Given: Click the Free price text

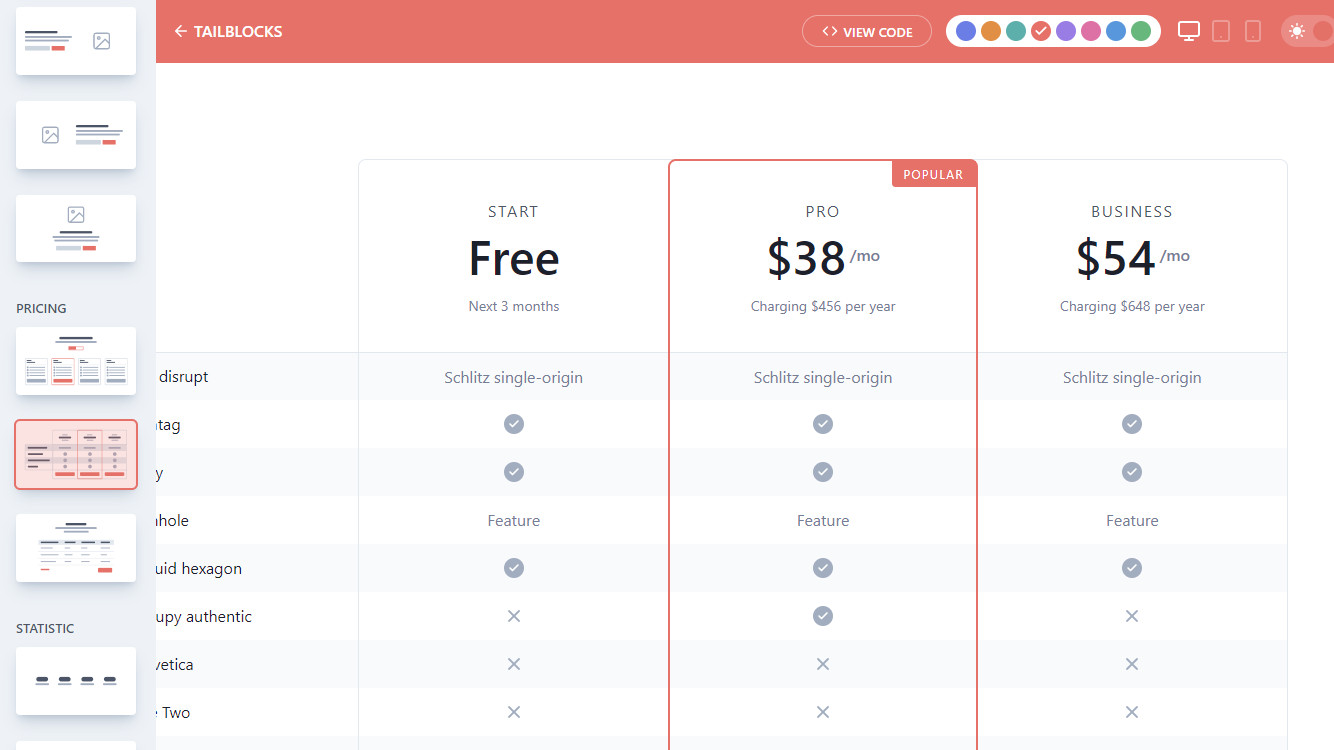Looking at the screenshot, I should pos(514,258).
